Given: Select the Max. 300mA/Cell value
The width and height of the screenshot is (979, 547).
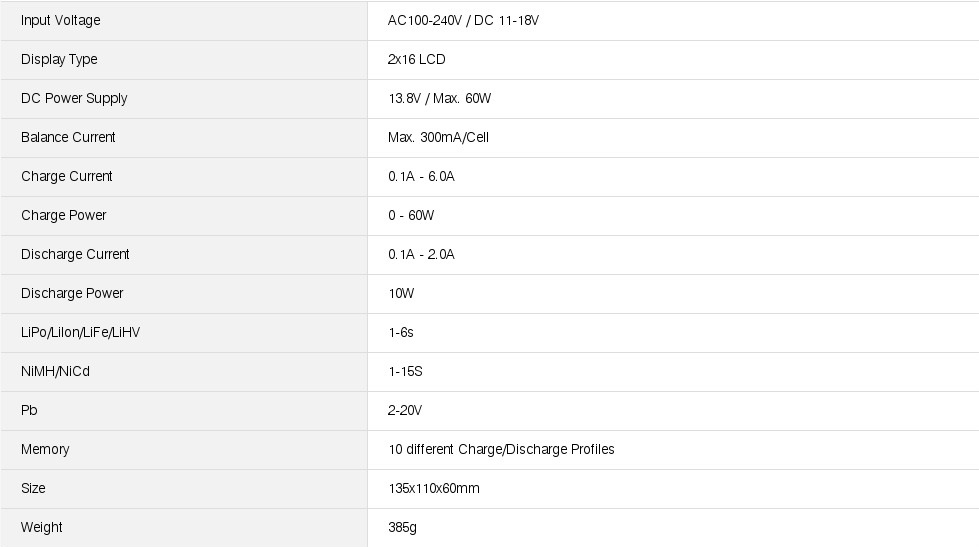Looking at the screenshot, I should click(x=438, y=137).
